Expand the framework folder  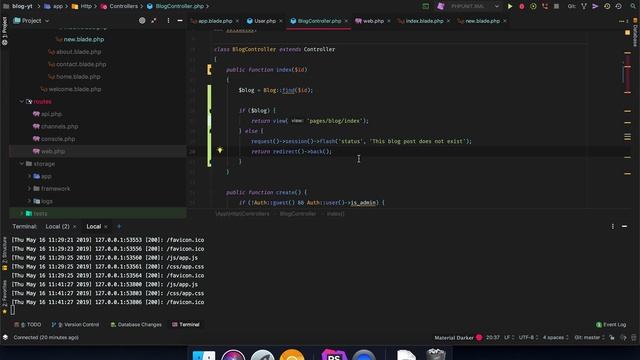[x=29, y=189]
